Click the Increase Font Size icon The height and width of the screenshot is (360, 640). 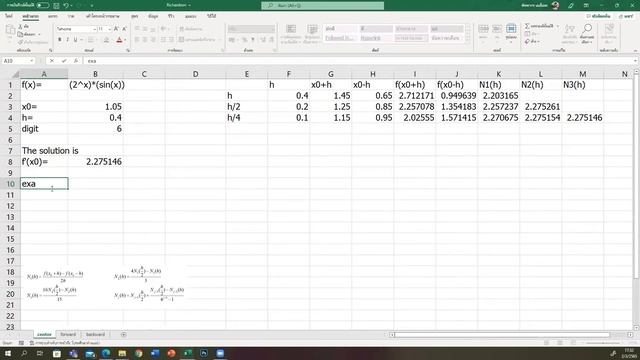[116, 29]
